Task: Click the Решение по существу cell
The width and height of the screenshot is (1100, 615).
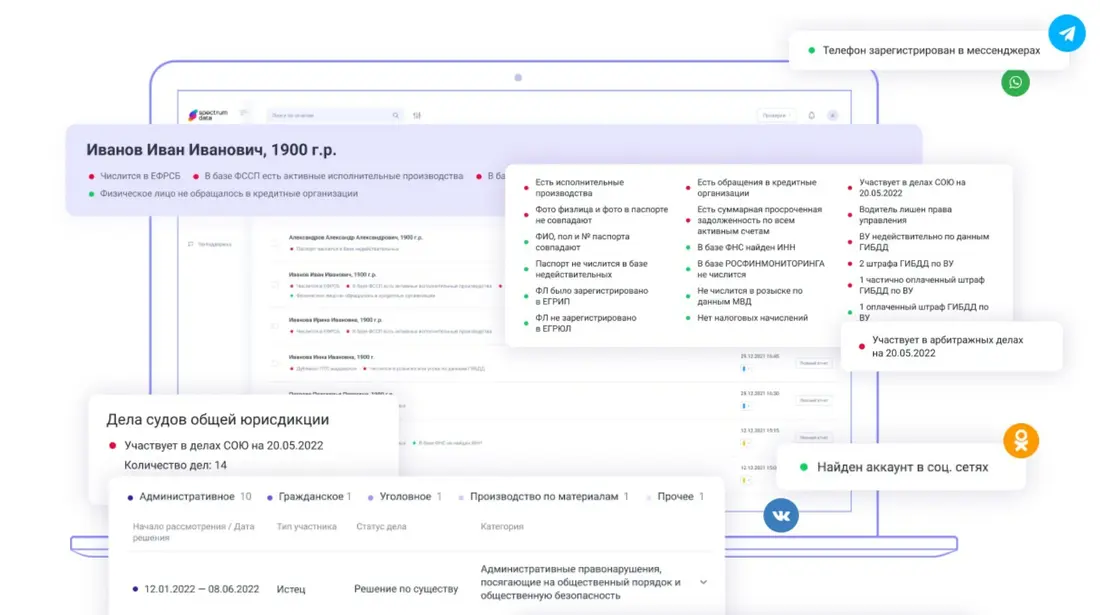Action: (405, 589)
